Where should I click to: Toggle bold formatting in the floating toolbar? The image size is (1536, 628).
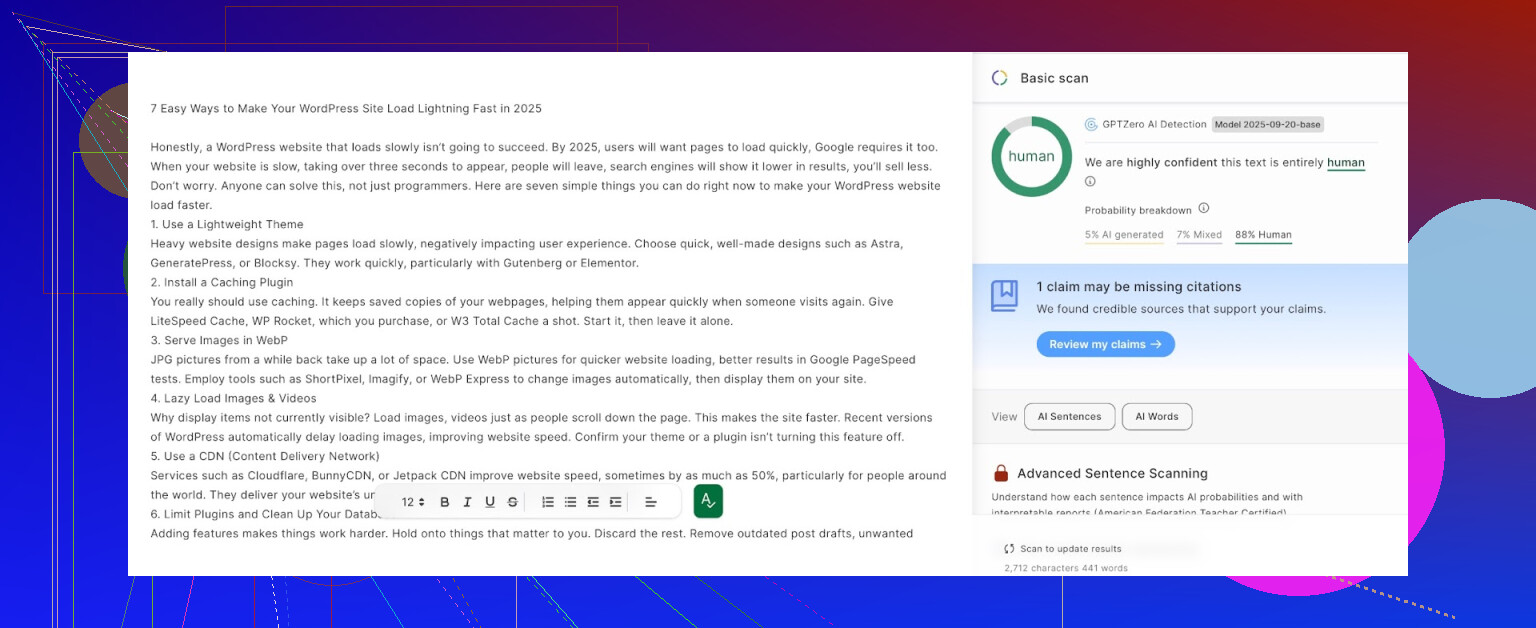click(x=445, y=502)
